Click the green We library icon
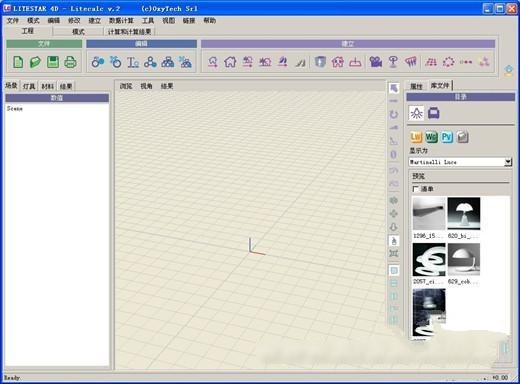The image size is (520, 384). [431, 137]
